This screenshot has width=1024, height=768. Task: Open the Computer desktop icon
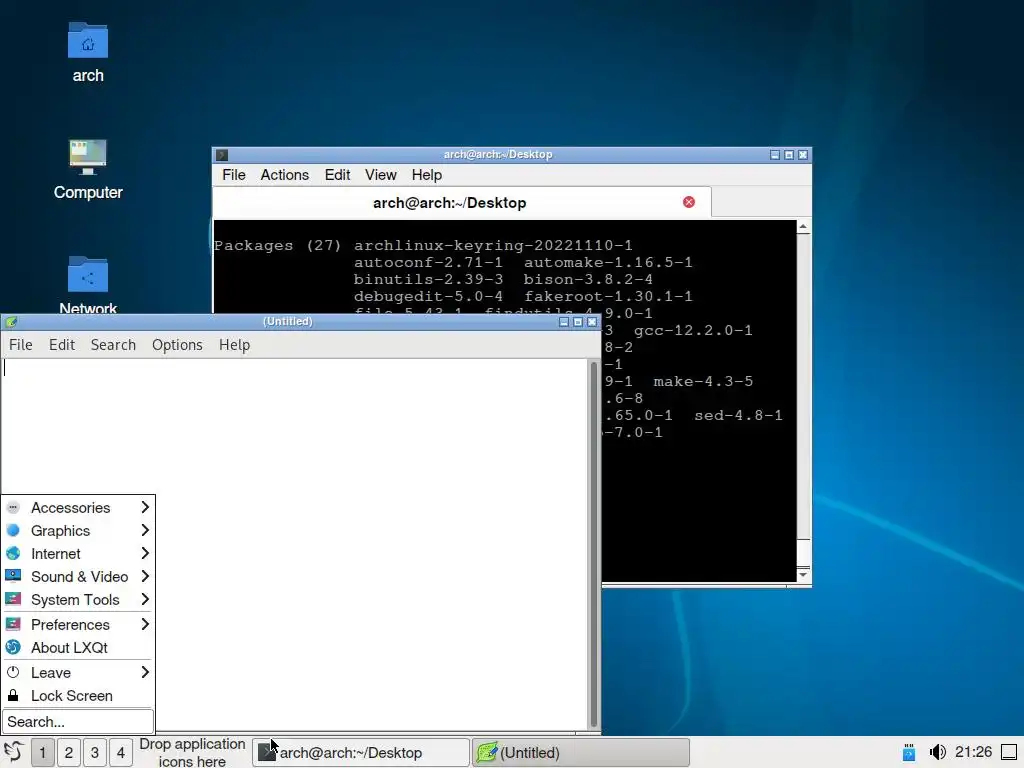coord(88,157)
